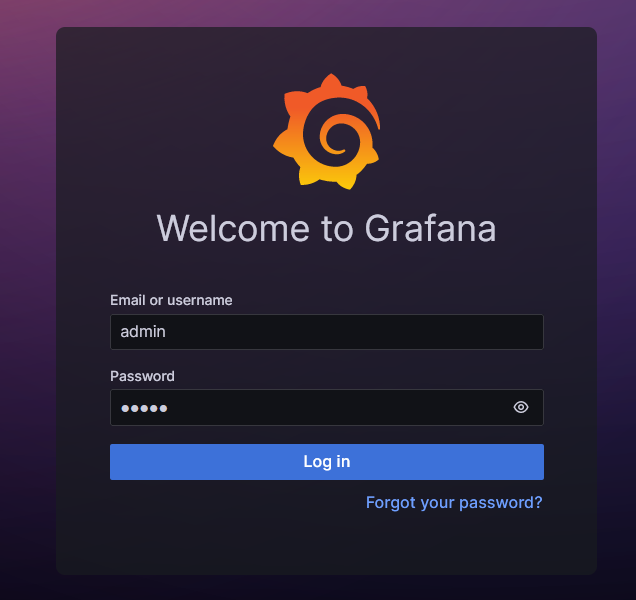
Task: Click the word Welcome in the heading
Action: pyautogui.click(x=233, y=228)
